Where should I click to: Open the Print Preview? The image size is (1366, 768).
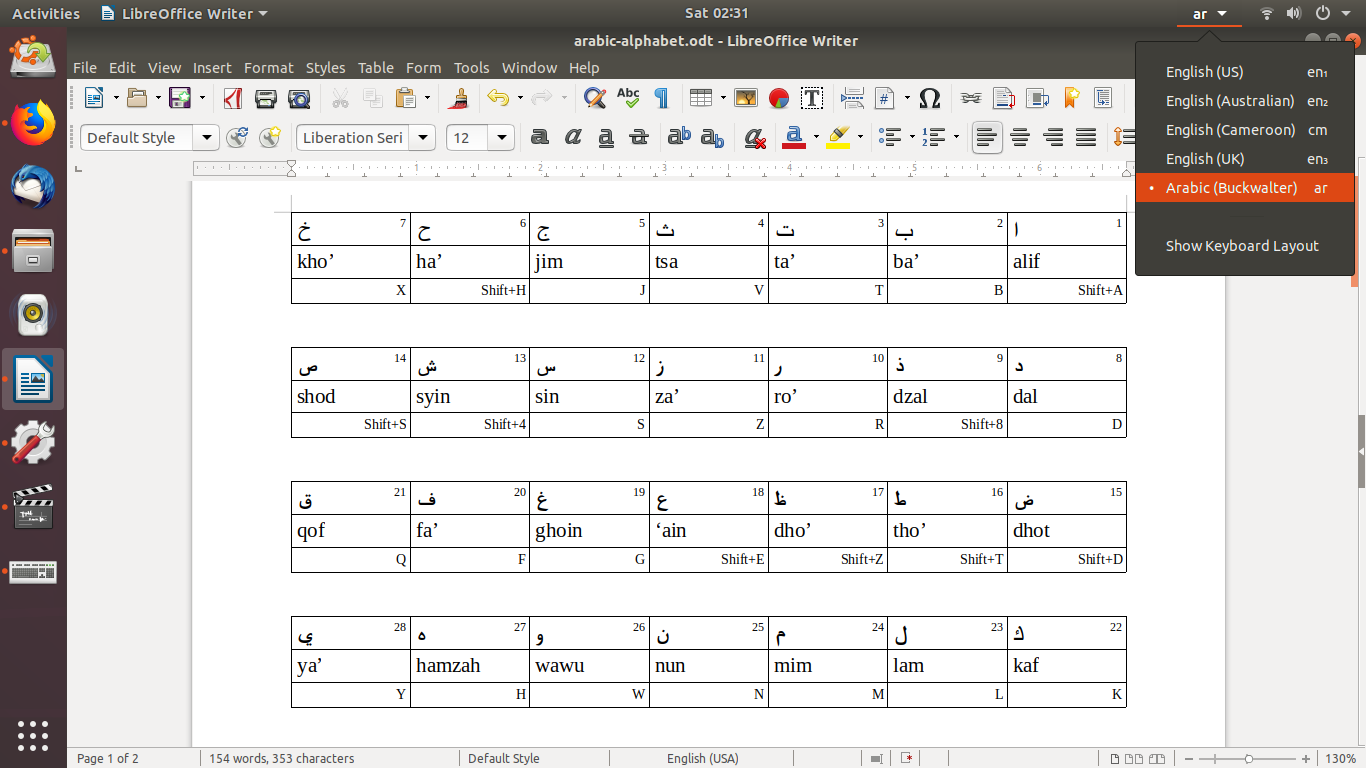click(299, 98)
